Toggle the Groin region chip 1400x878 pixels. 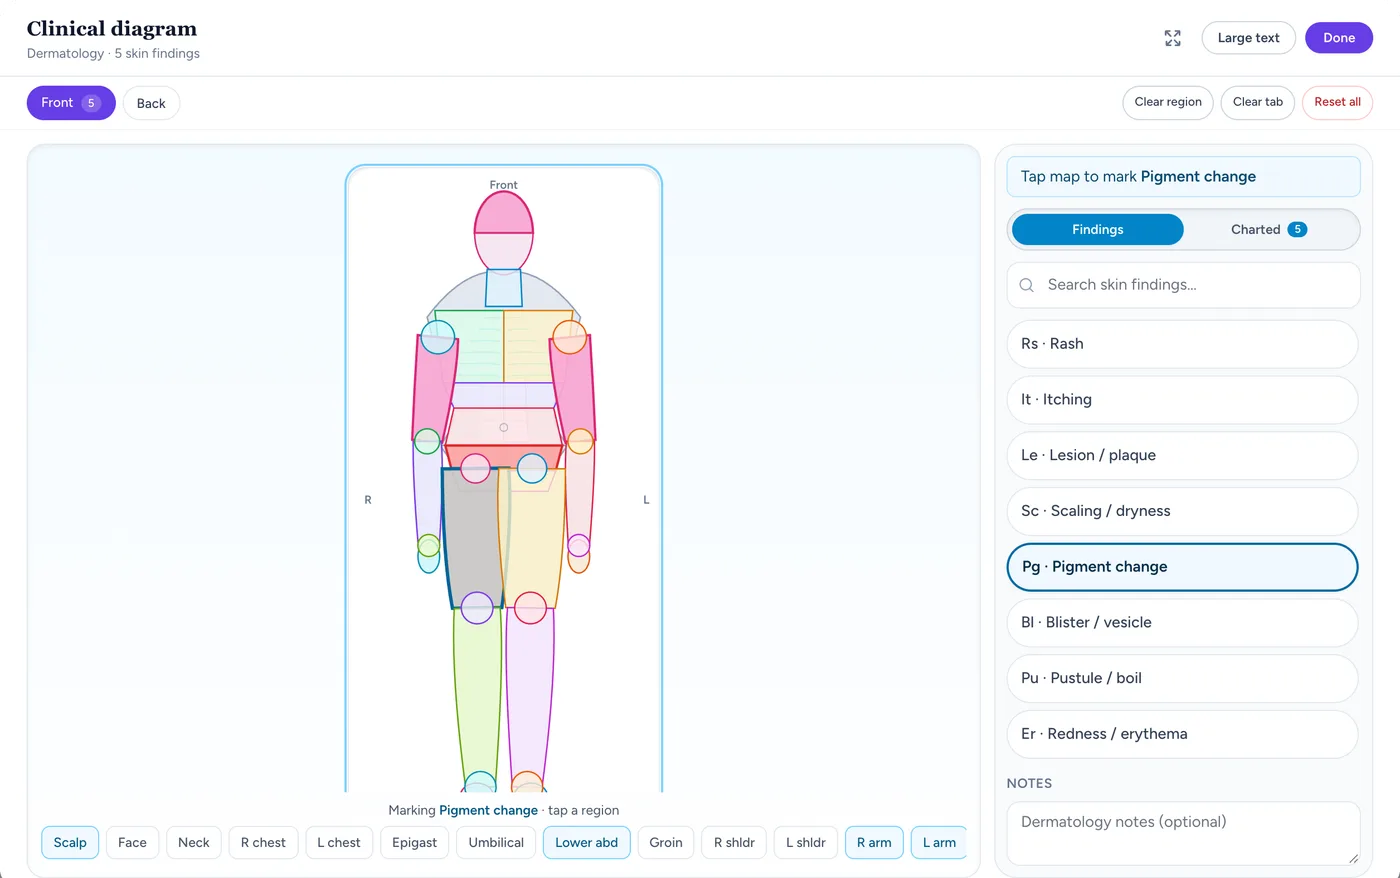pyautogui.click(x=666, y=843)
